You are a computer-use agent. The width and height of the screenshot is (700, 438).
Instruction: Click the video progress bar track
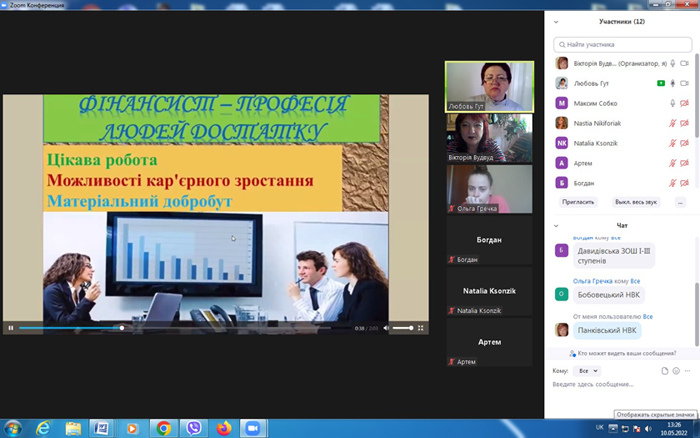[175, 328]
